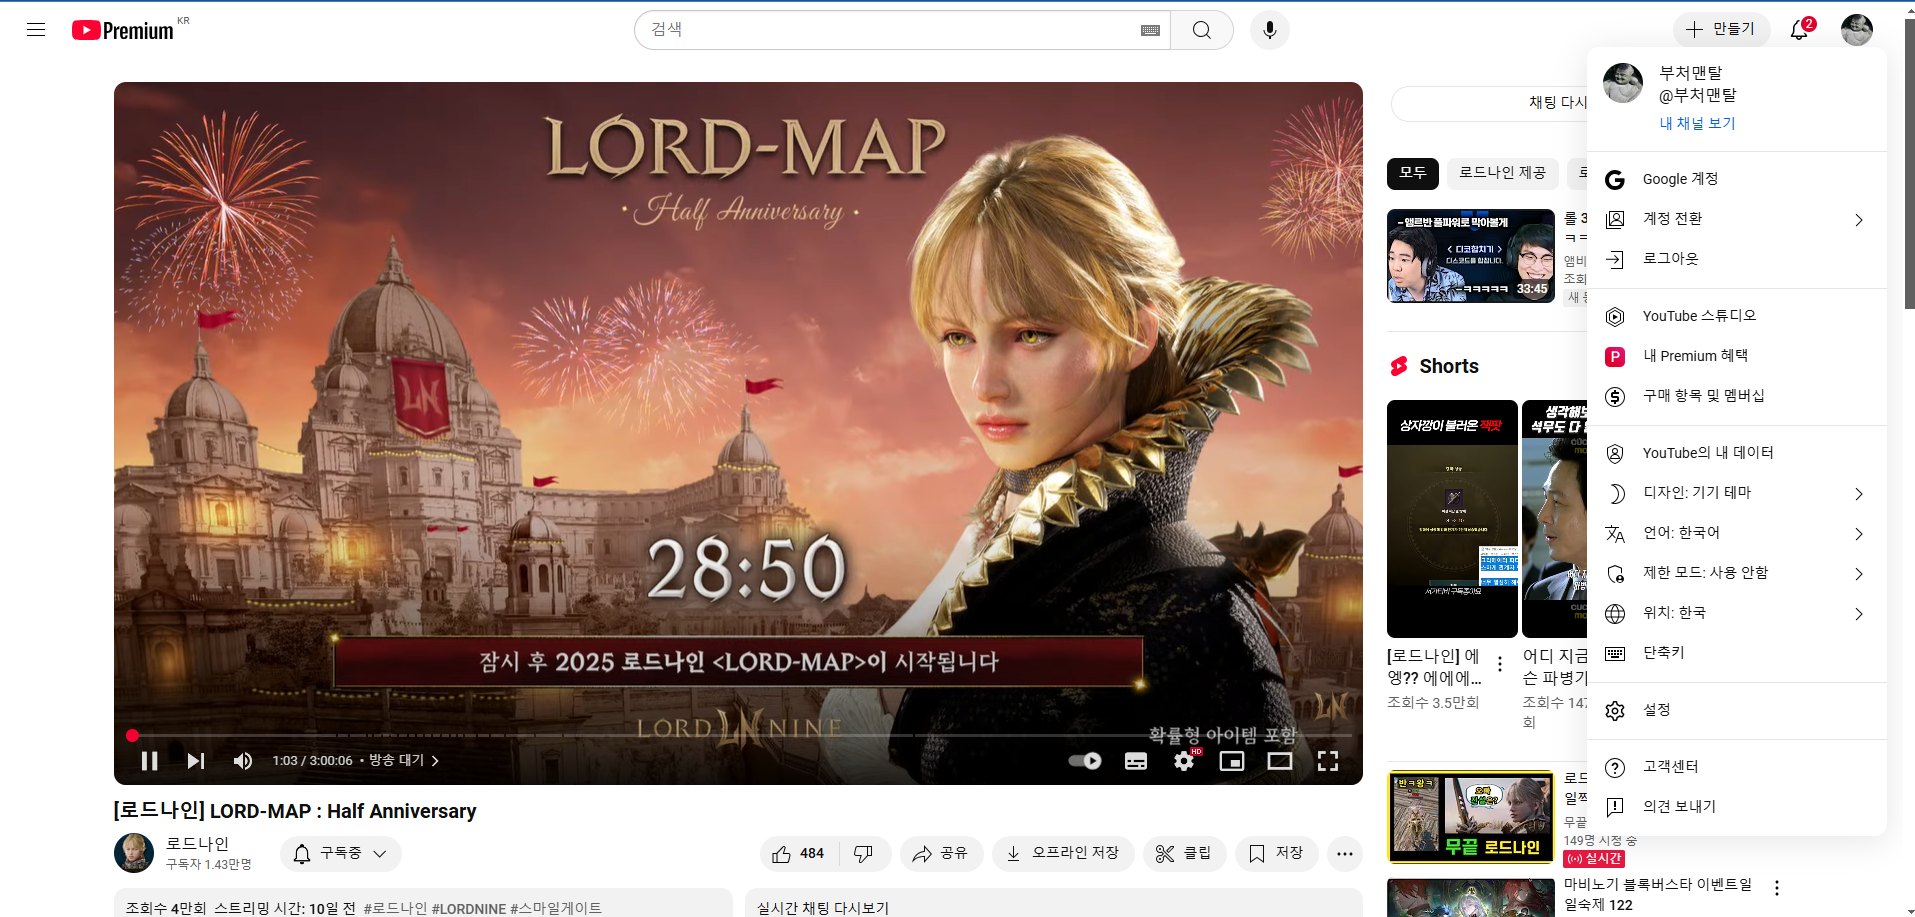This screenshot has height=917, width=1915.
Task: Select 로그아웃 menu item
Action: click(1737, 259)
